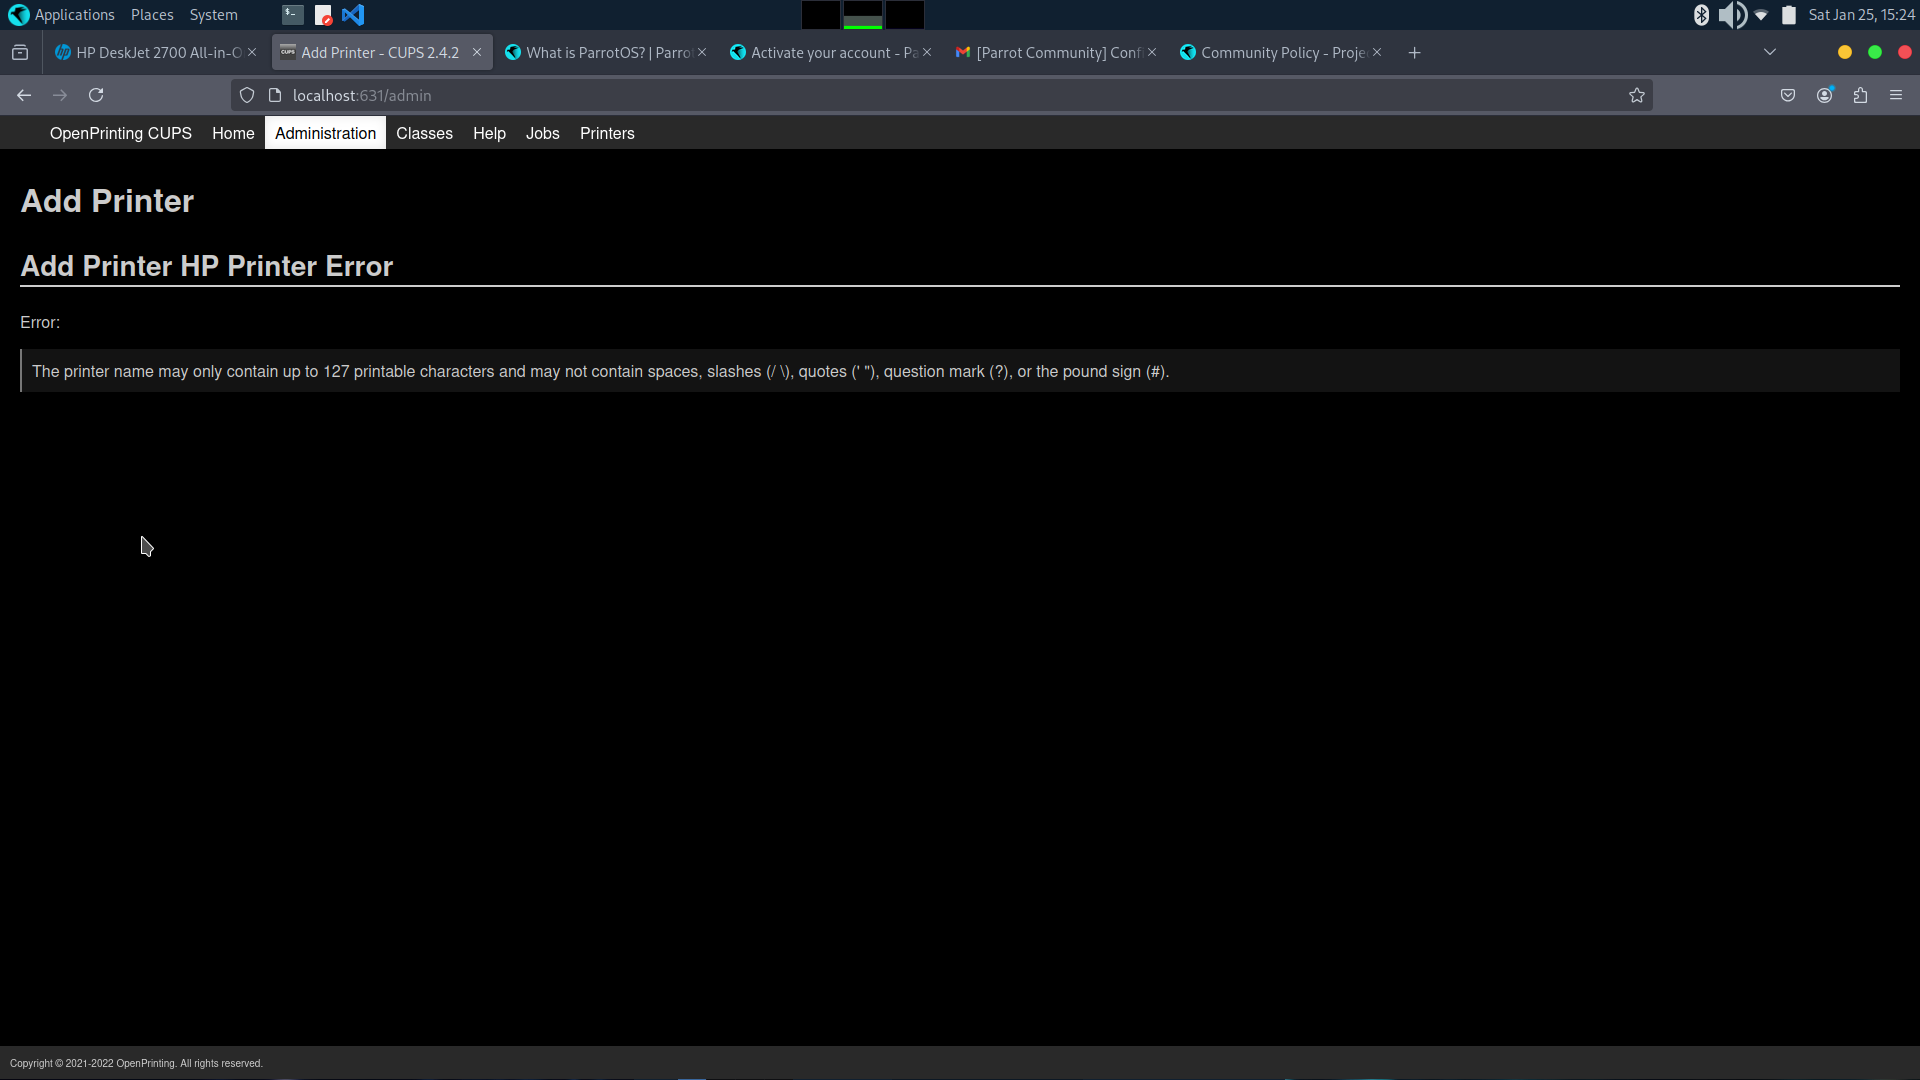
Task: Open the Jobs page
Action: point(543,134)
